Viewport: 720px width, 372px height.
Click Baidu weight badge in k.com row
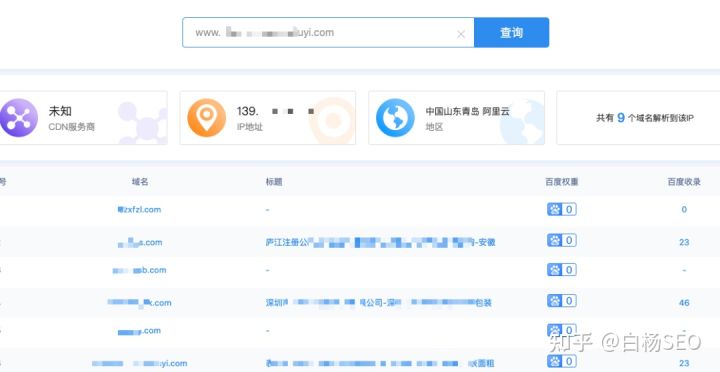pyautogui.click(x=562, y=301)
